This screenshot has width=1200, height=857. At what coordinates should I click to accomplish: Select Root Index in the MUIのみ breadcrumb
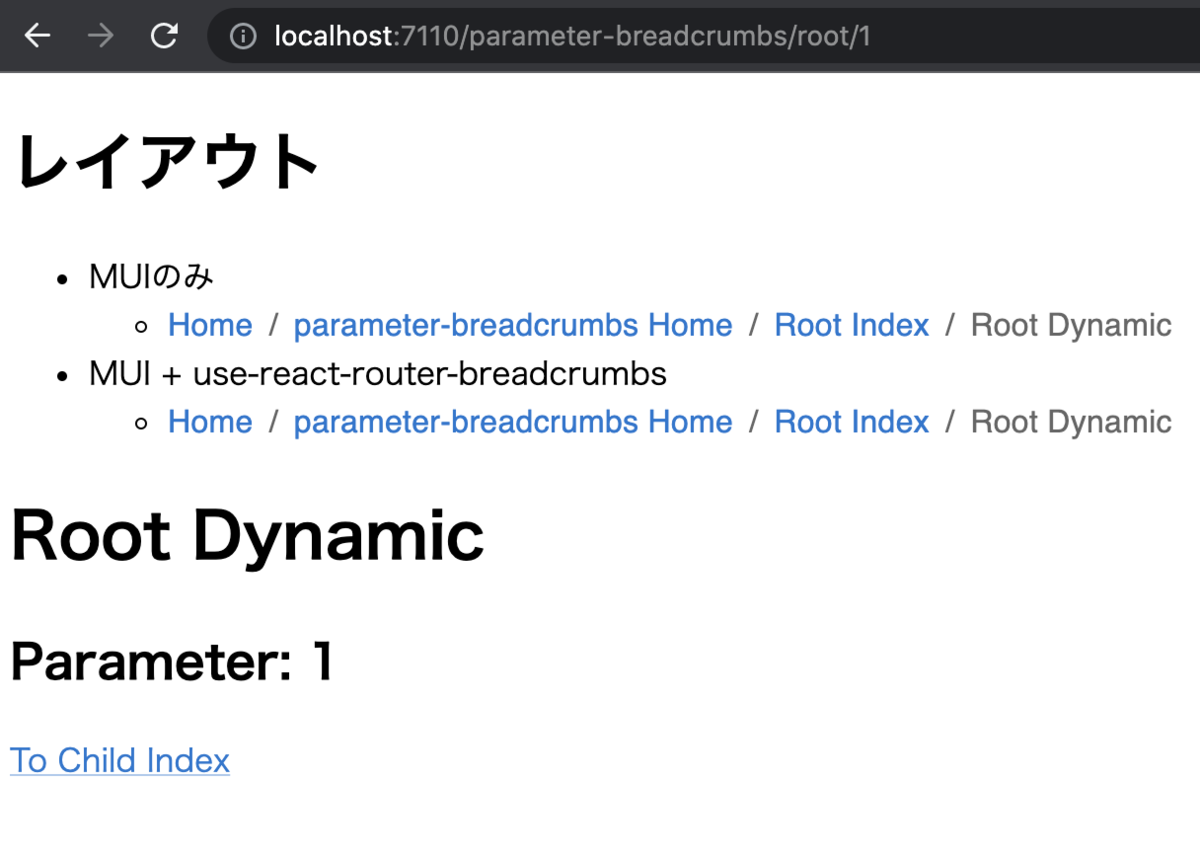tap(851, 324)
